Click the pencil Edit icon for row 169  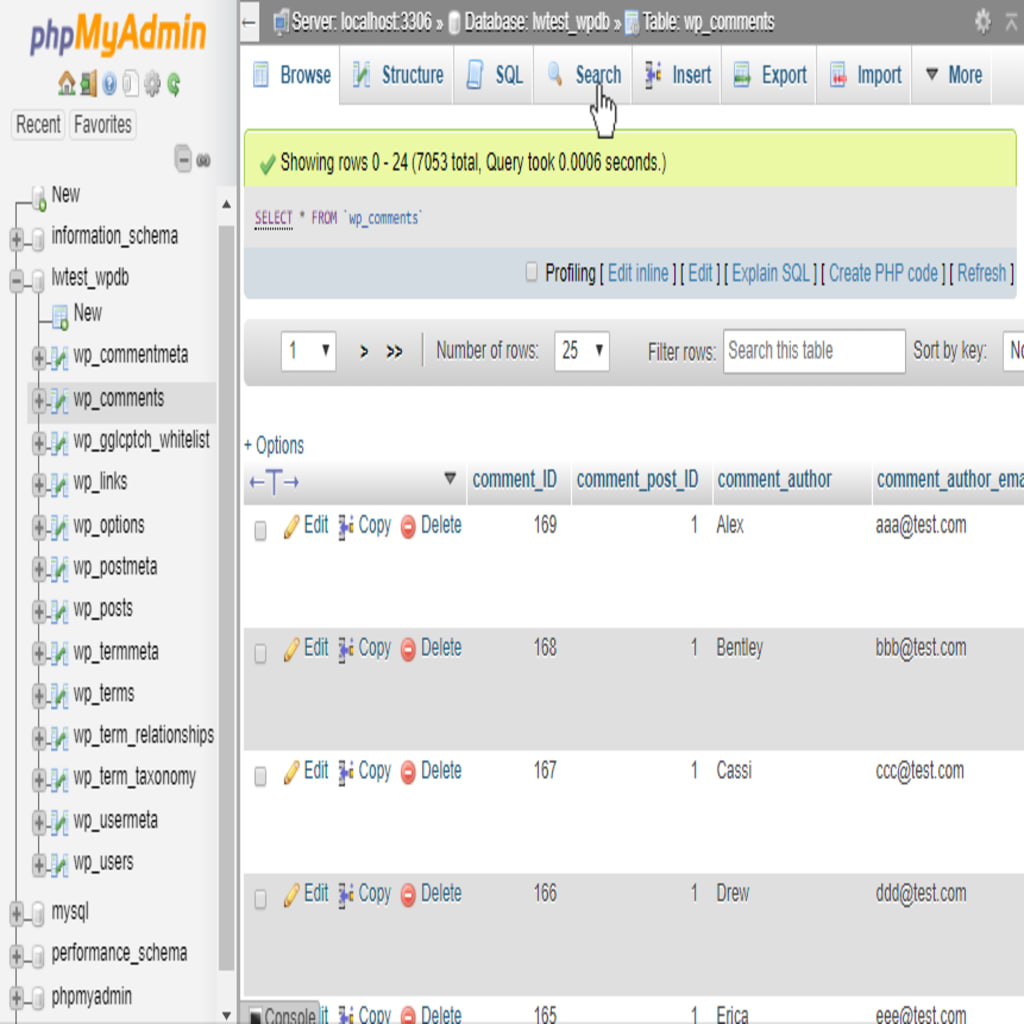292,526
